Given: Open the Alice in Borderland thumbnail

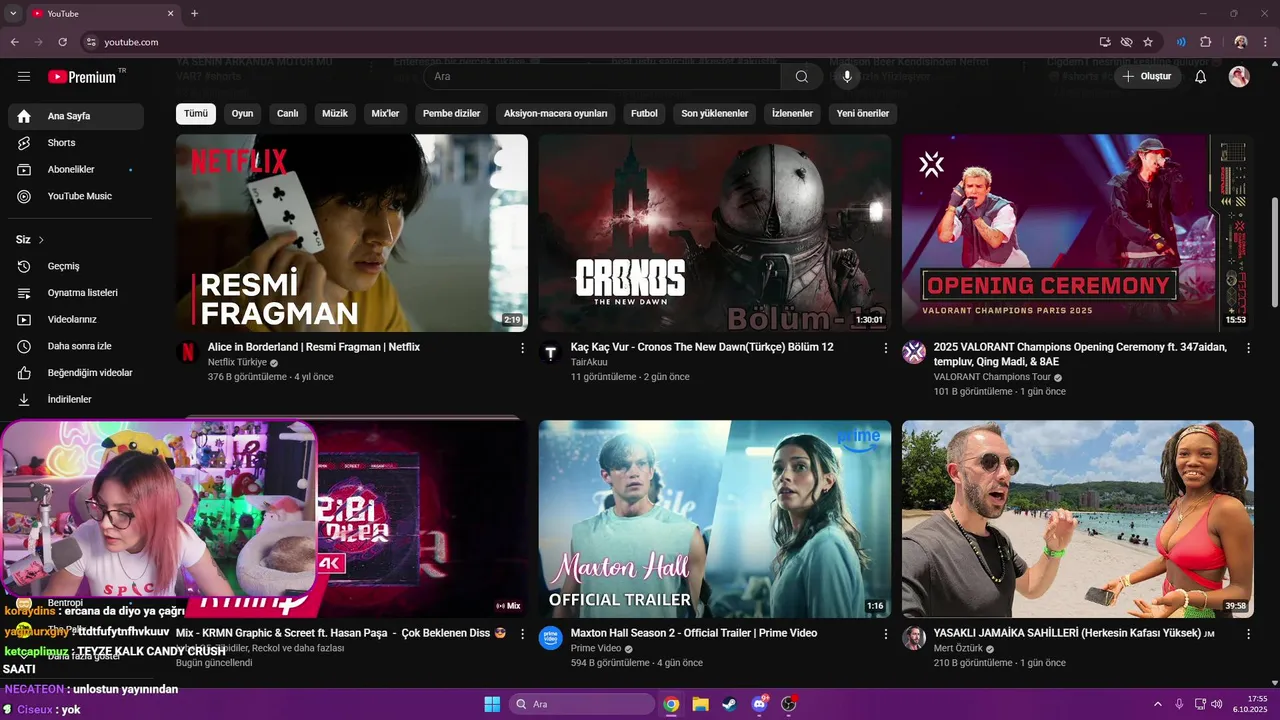Looking at the screenshot, I should pyautogui.click(x=352, y=233).
